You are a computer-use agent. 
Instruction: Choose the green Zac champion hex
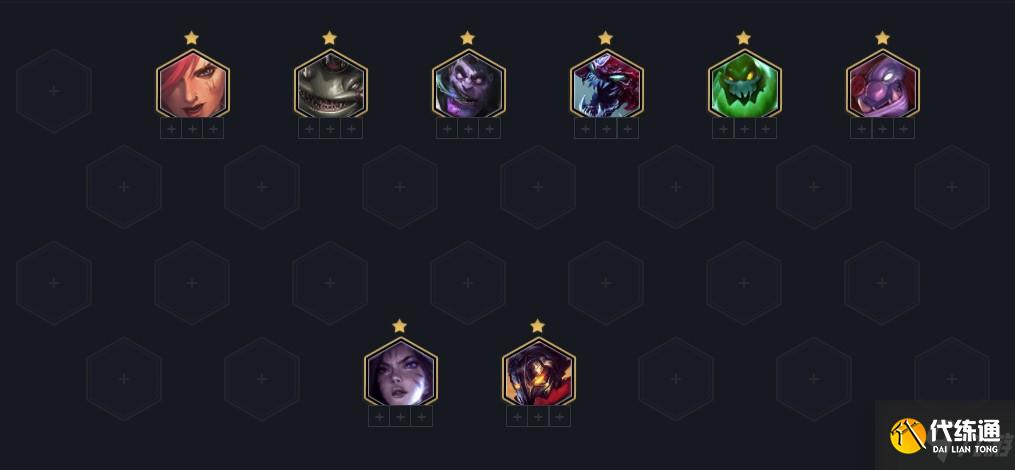[744, 85]
